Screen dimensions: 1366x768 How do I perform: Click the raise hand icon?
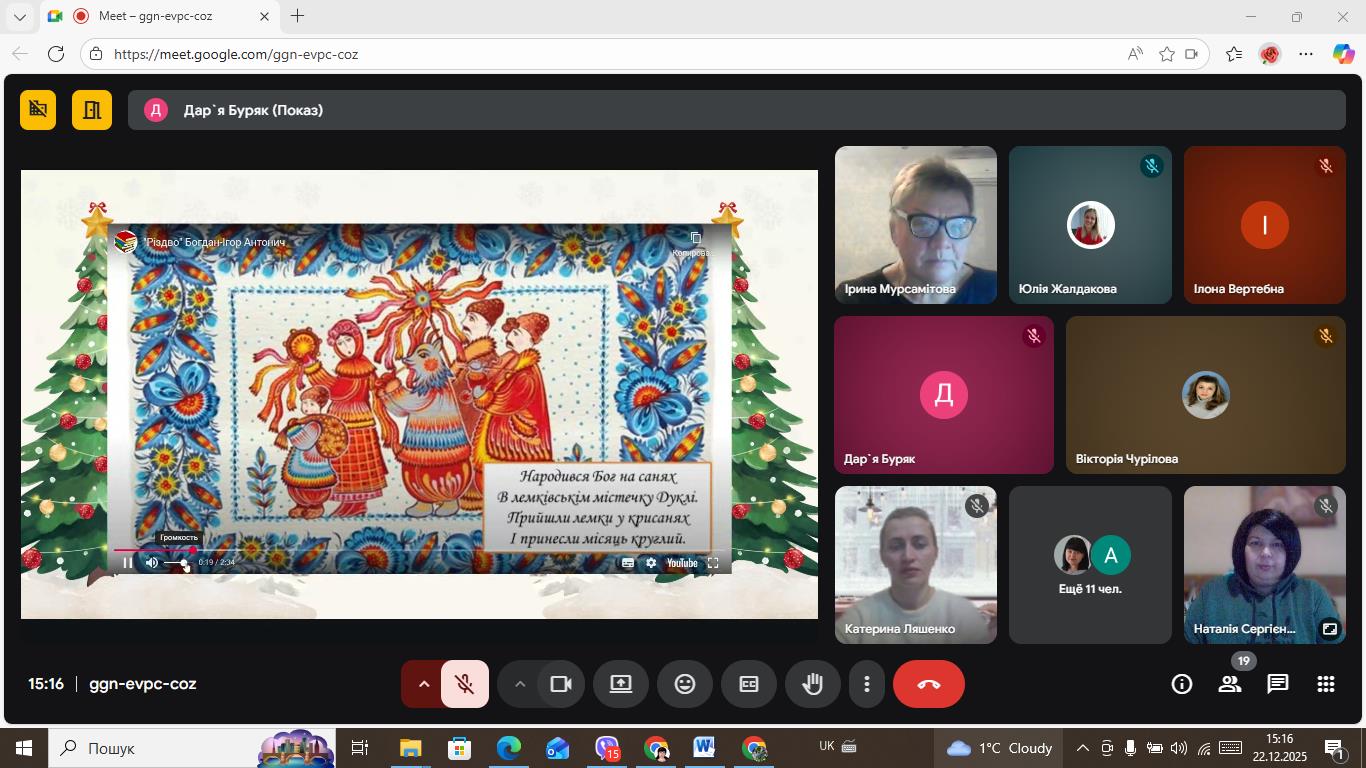(x=812, y=684)
